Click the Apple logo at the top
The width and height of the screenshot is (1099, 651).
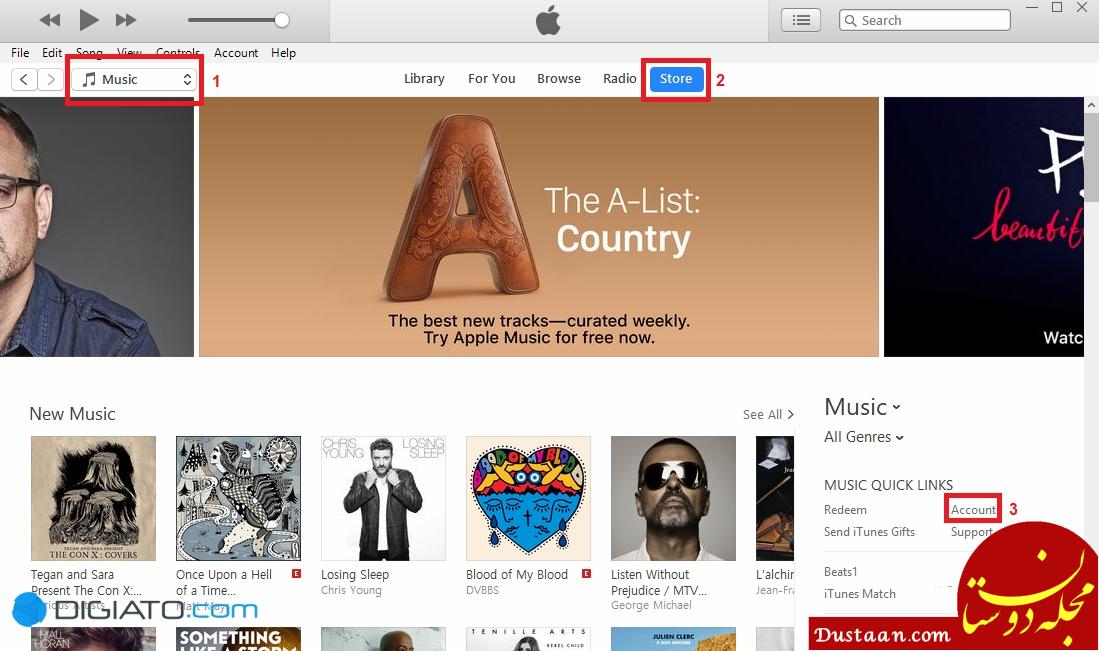click(548, 20)
